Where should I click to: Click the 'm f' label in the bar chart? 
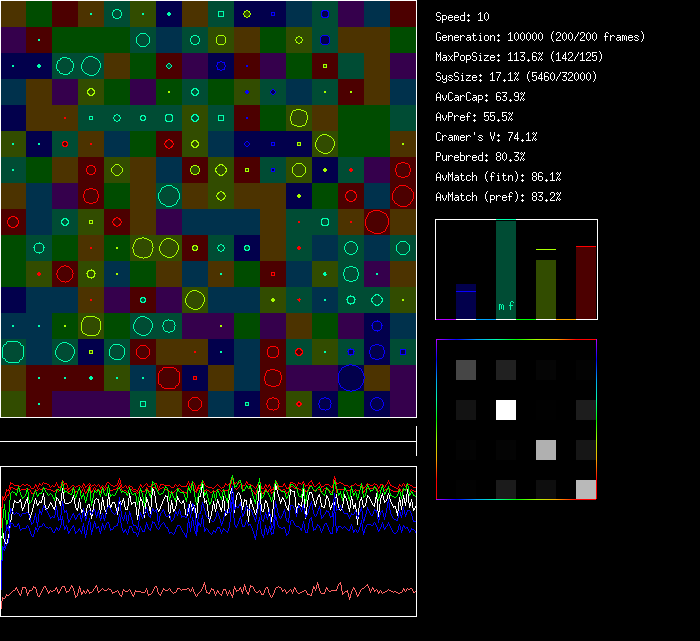click(x=506, y=307)
